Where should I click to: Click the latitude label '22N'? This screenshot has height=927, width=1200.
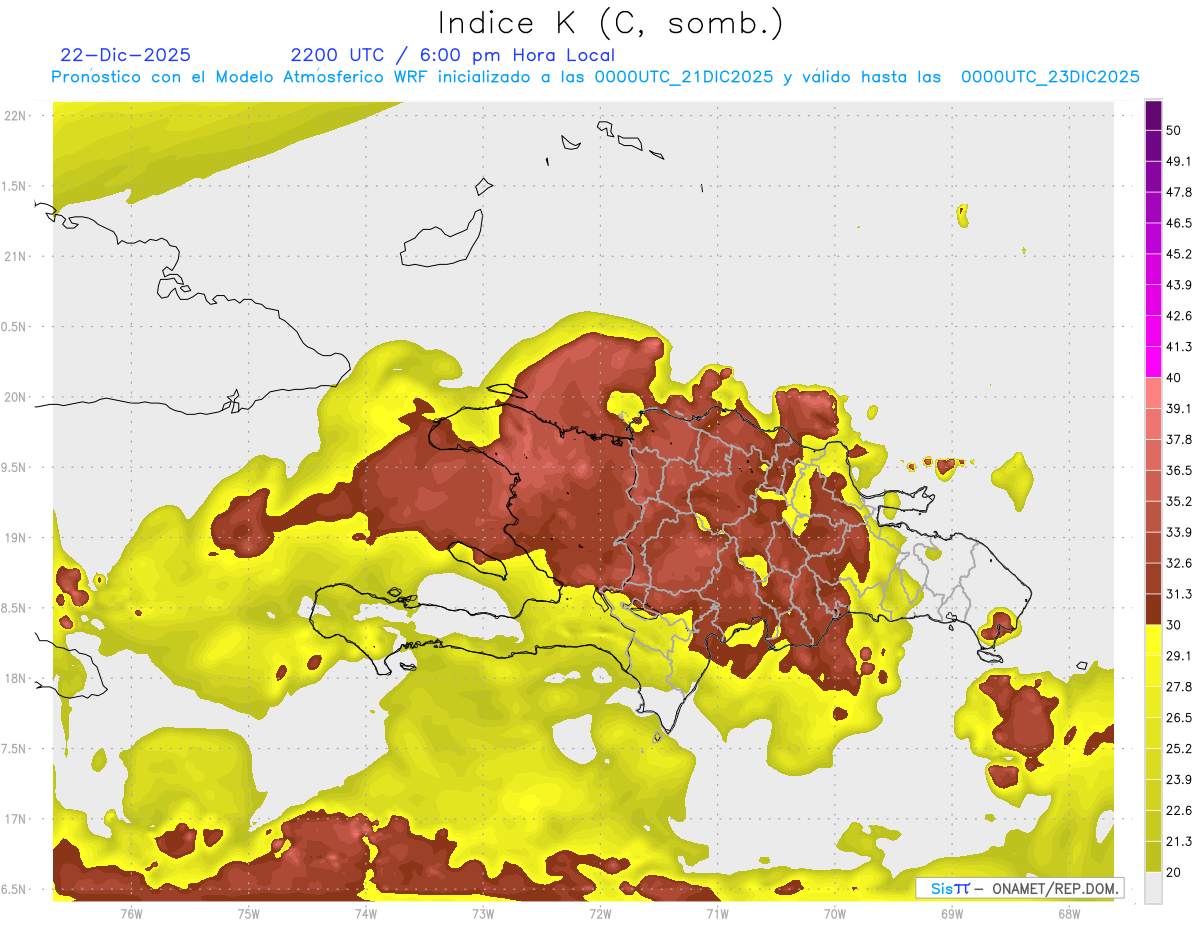tap(15, 116)
